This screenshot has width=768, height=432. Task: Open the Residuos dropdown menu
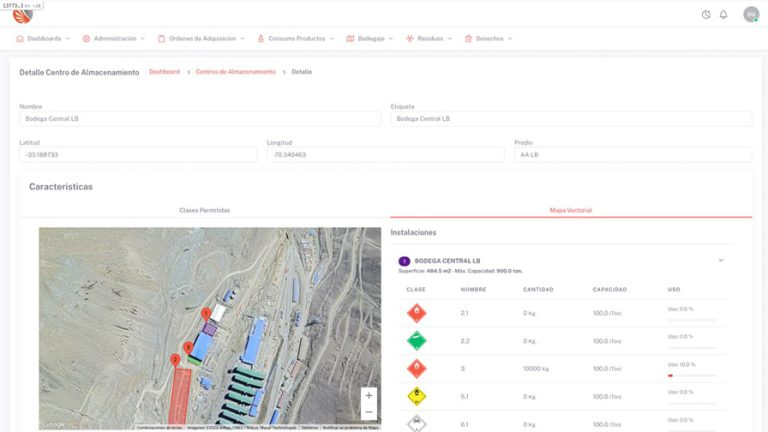pos(429,38)
